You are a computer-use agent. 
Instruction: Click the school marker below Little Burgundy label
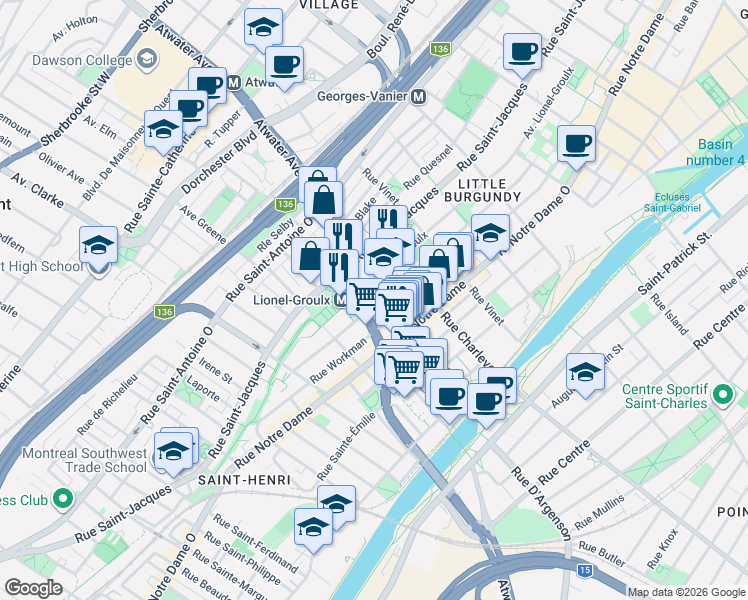coord(490,234)
